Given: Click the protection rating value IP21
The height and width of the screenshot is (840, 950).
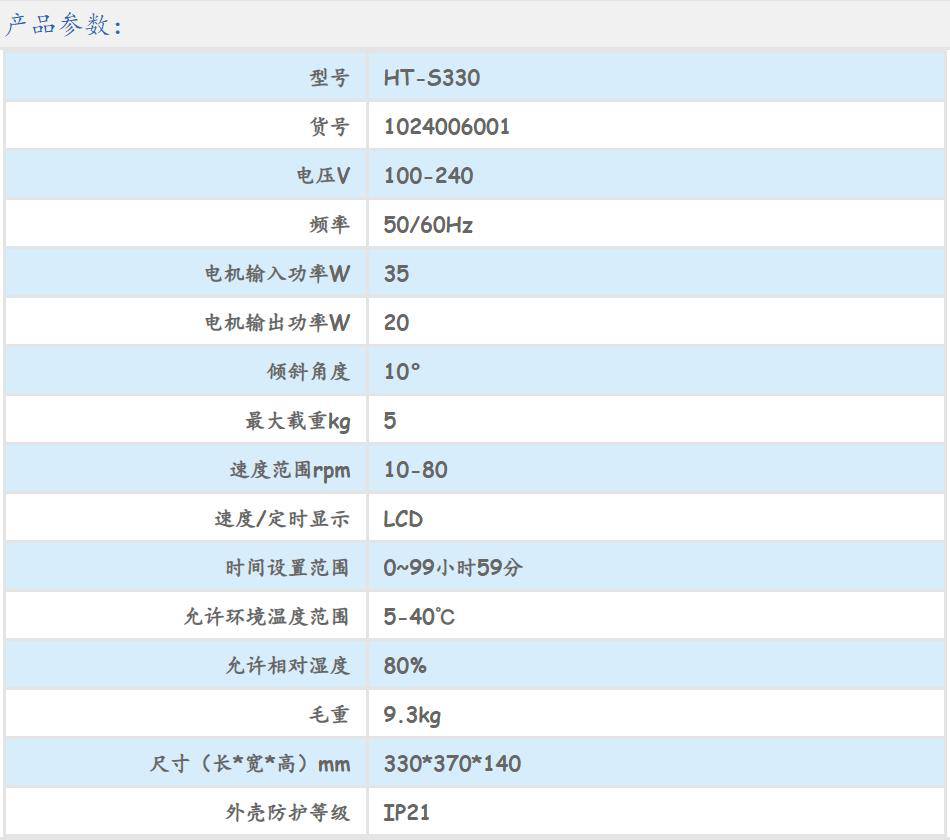Looking at the screenshot, I should [x=406, y=812].
